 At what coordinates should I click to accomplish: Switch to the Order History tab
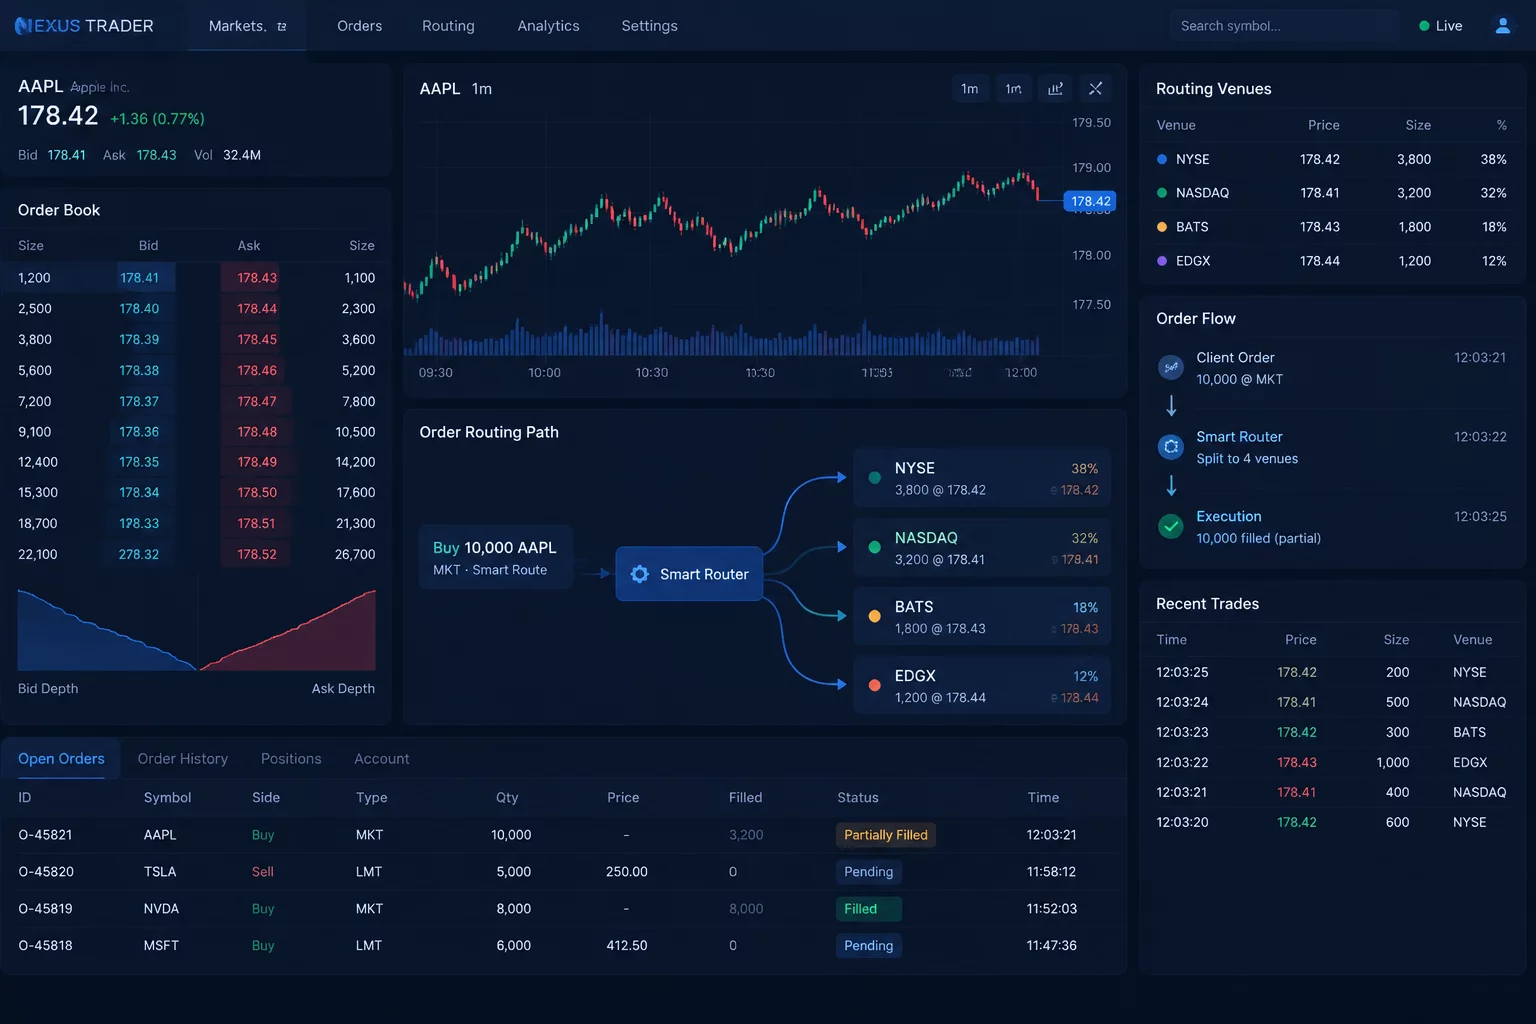point(183,759)
